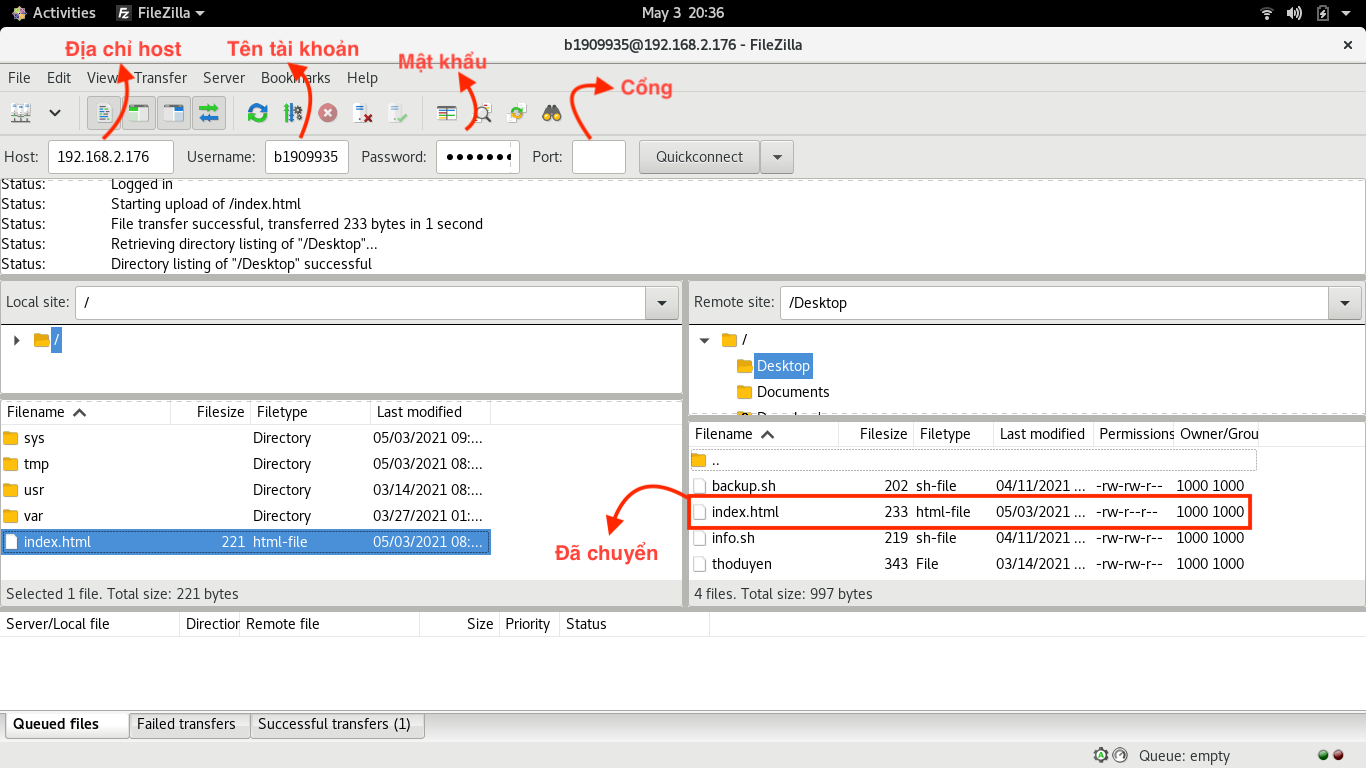Switch to the Failed transfers tab
1366x768 pixels.
point(189,724)
